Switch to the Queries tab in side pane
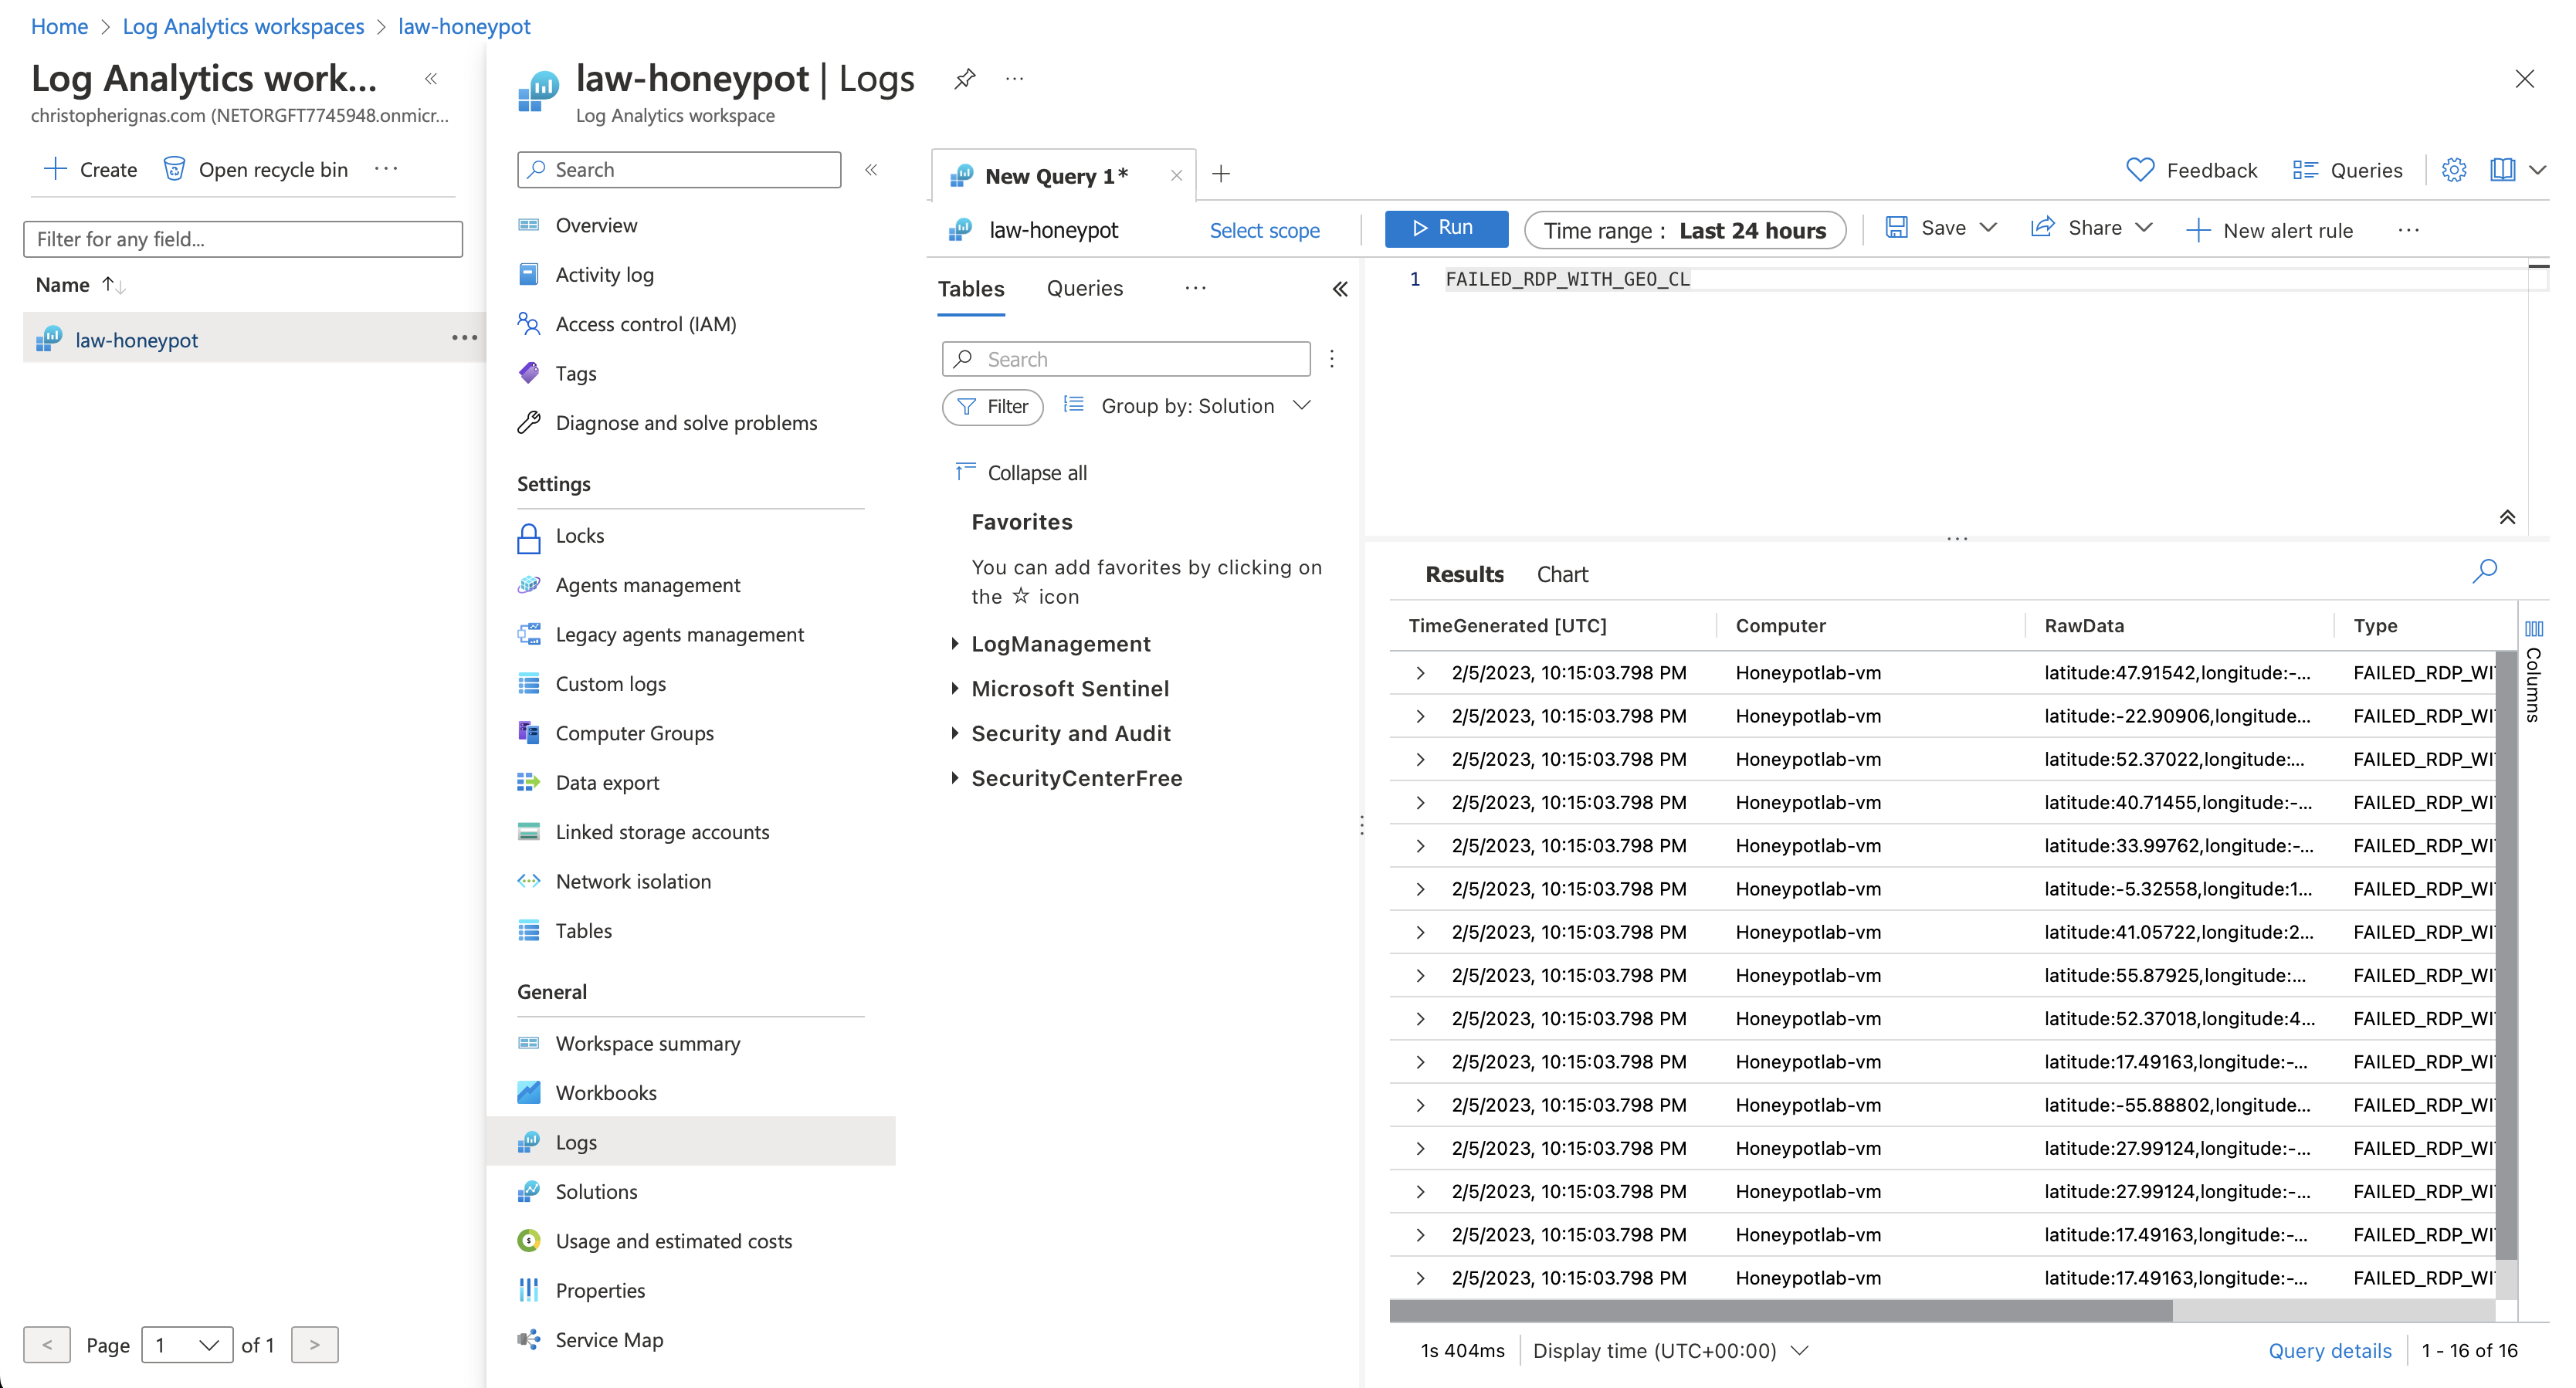Screen dimensions: 2576x1388 click(x=1084, y=289)
